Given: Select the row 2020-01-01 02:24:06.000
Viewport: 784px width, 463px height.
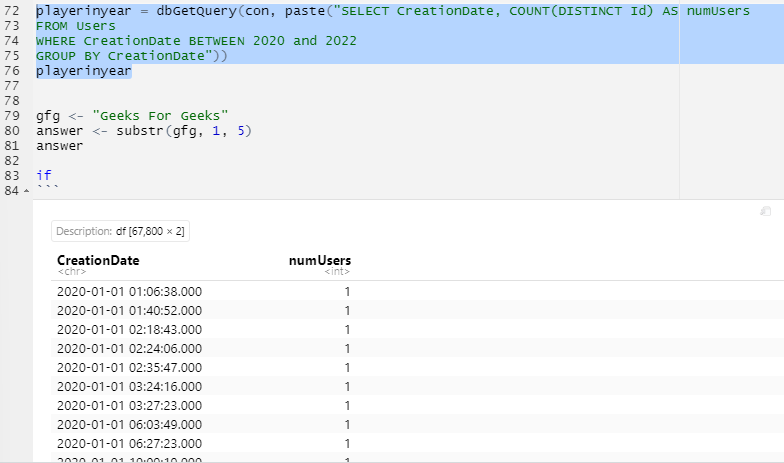Looking at the screenshot, I should point(418,348).
